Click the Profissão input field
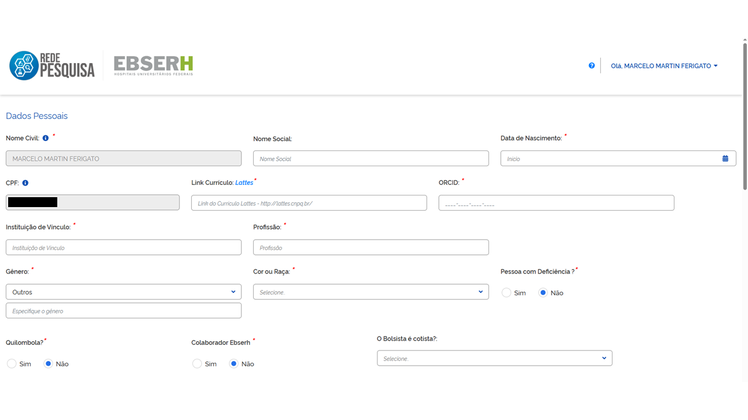Image resolution: width=748 pixels, height=420 pixels. coord(371,247)
